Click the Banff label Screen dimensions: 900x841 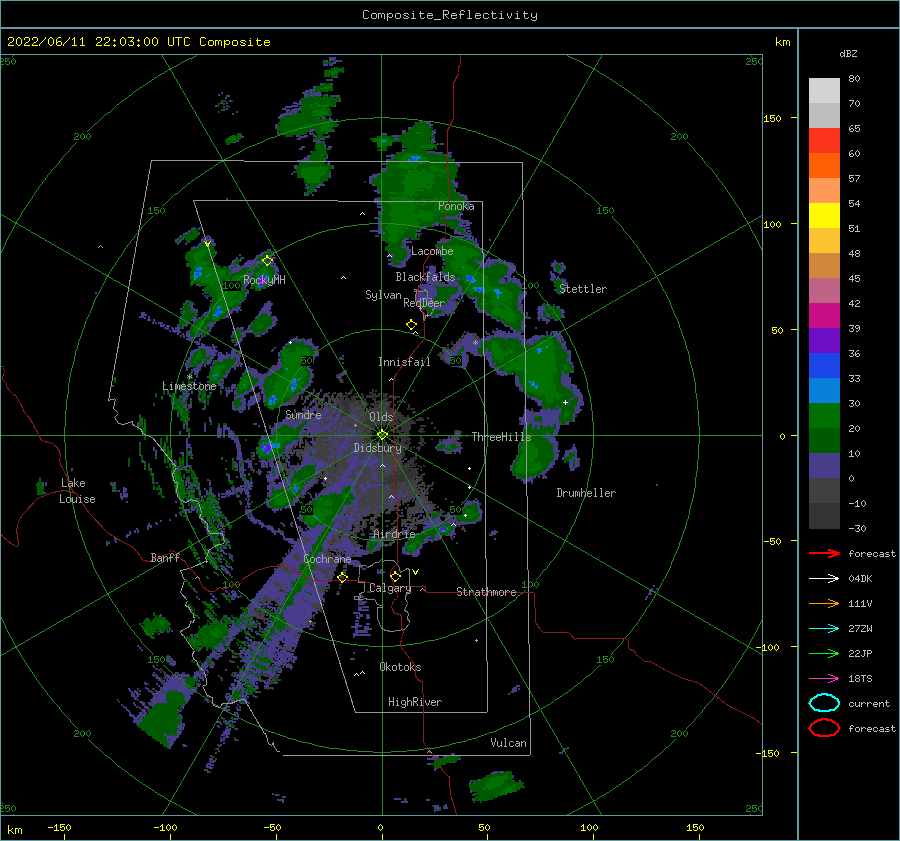[x=165, y=557]
